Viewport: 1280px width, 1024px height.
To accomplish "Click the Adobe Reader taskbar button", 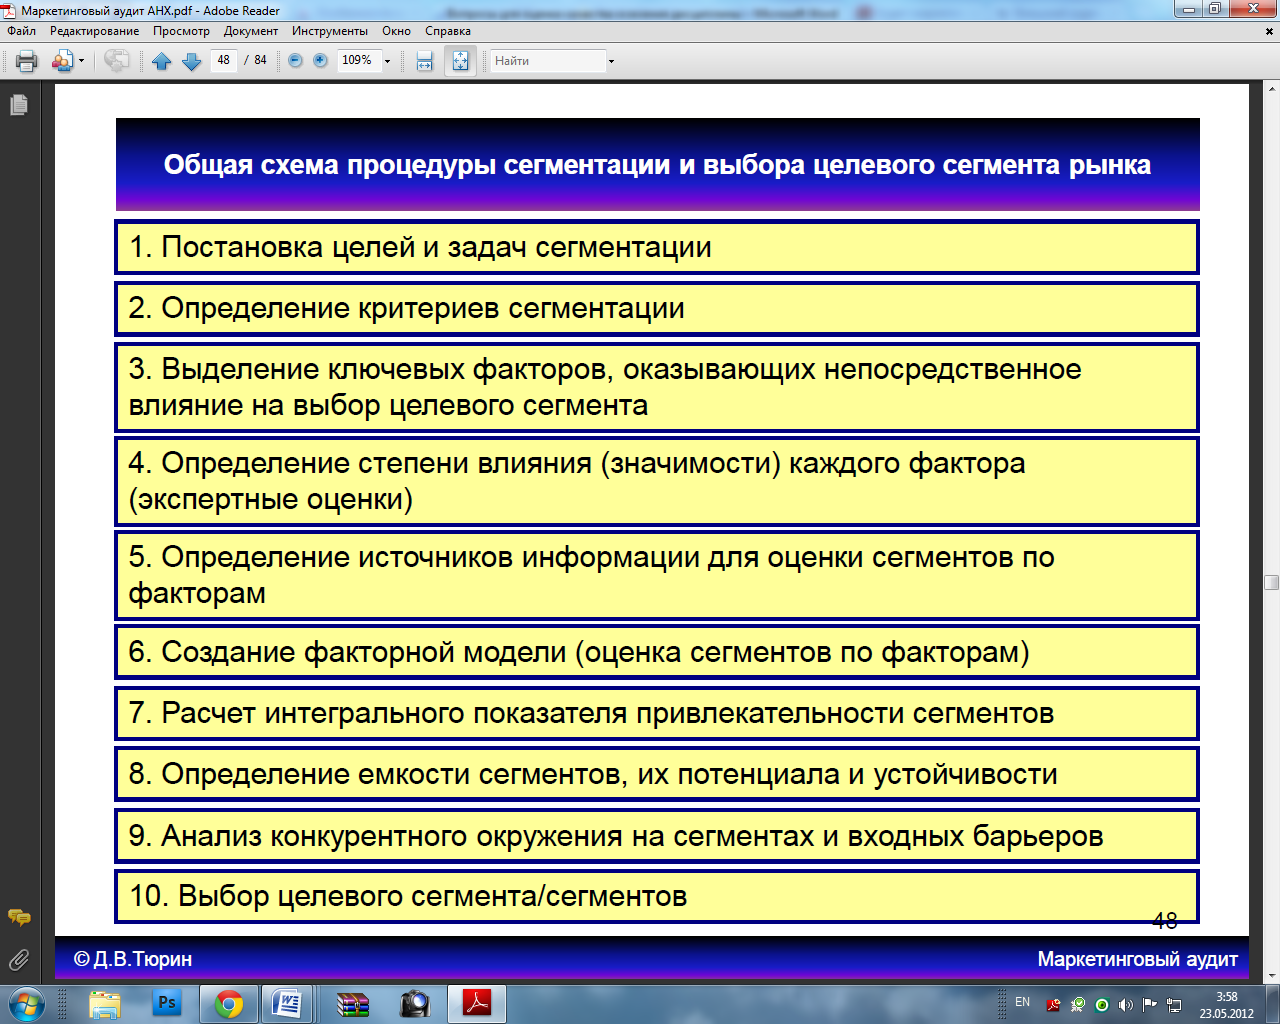I will click(477, 1004).
